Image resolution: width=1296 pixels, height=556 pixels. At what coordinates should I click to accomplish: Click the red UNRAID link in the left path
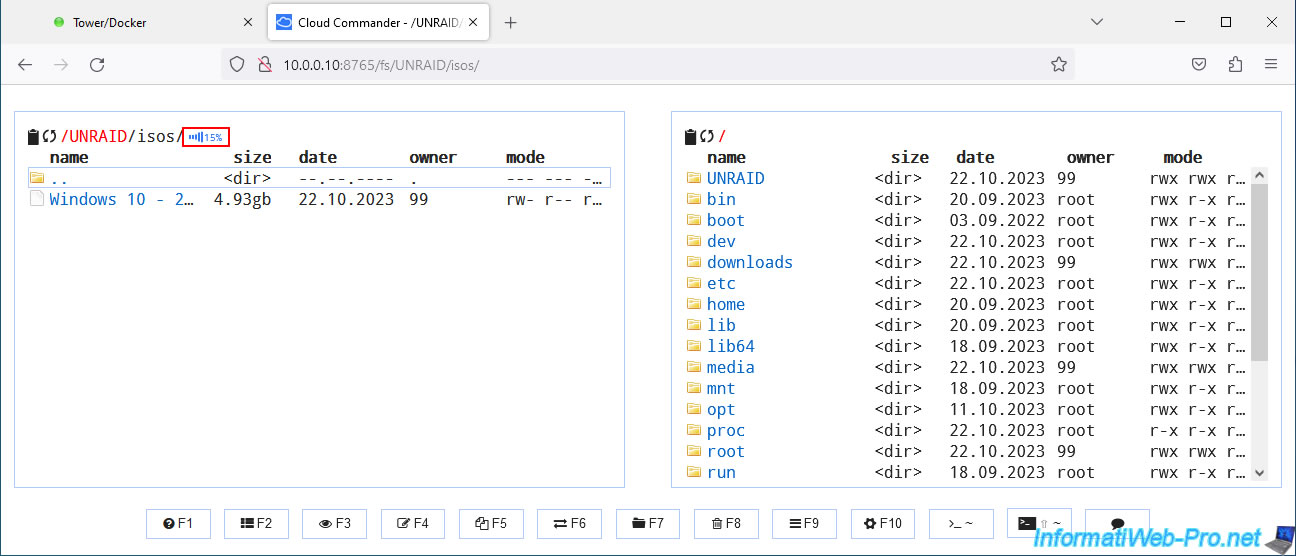point(94,137)
